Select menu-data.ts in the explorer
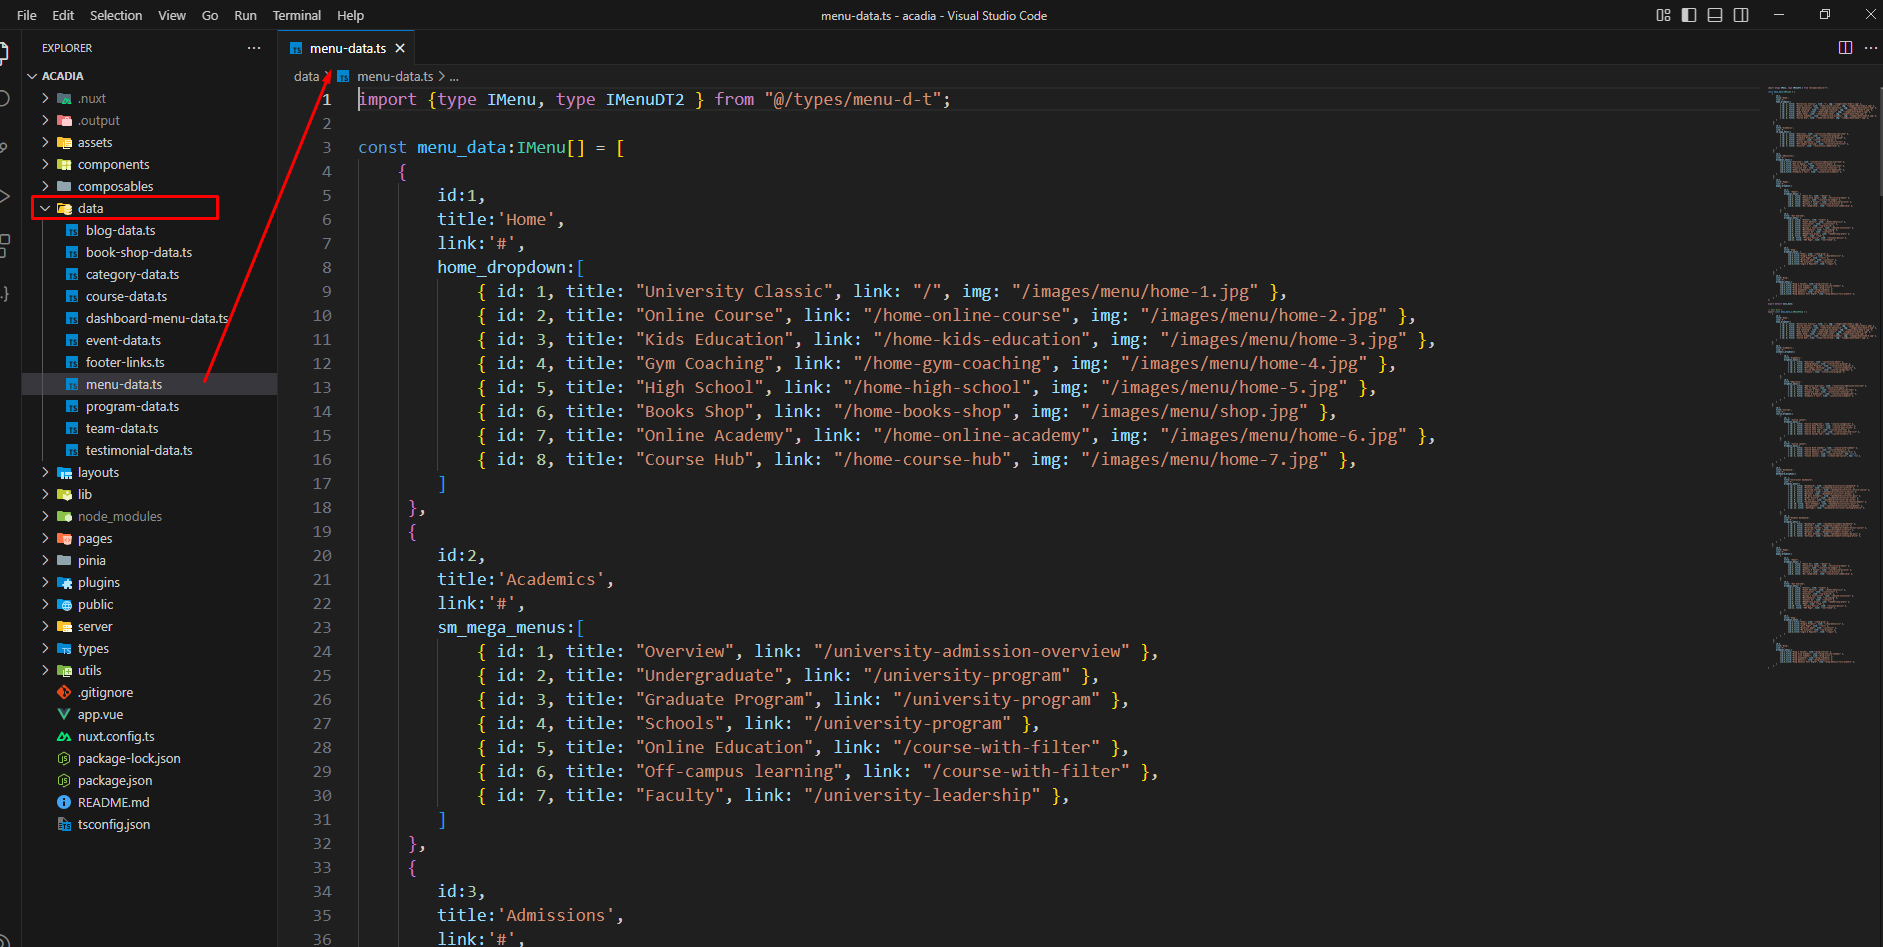 (150, 384)
